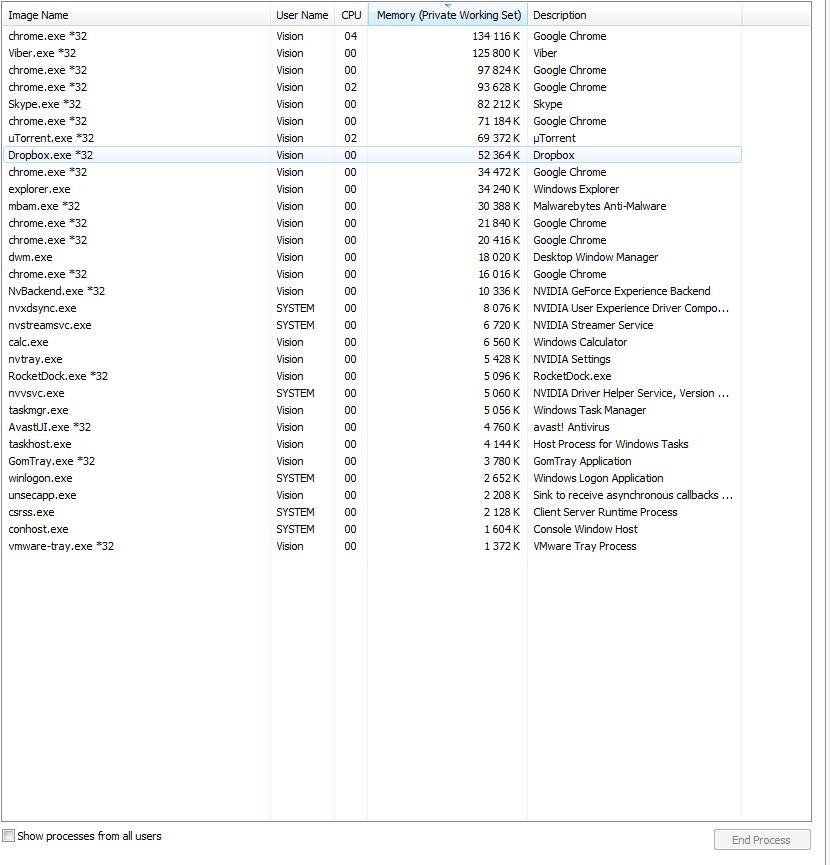Sort by Image Name column header
The image size is (830, 865).
[39, 15]
